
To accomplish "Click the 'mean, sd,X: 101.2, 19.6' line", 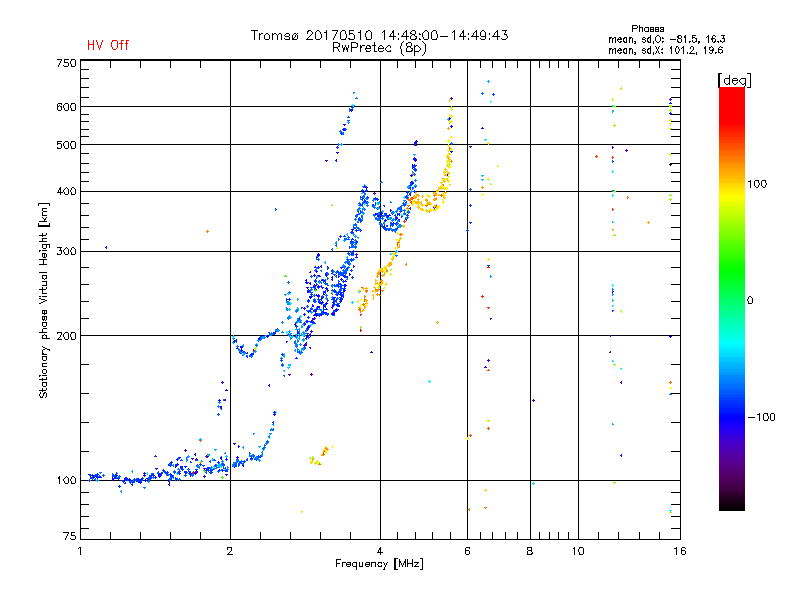I will pyautogui.click(x=665, y=50).
